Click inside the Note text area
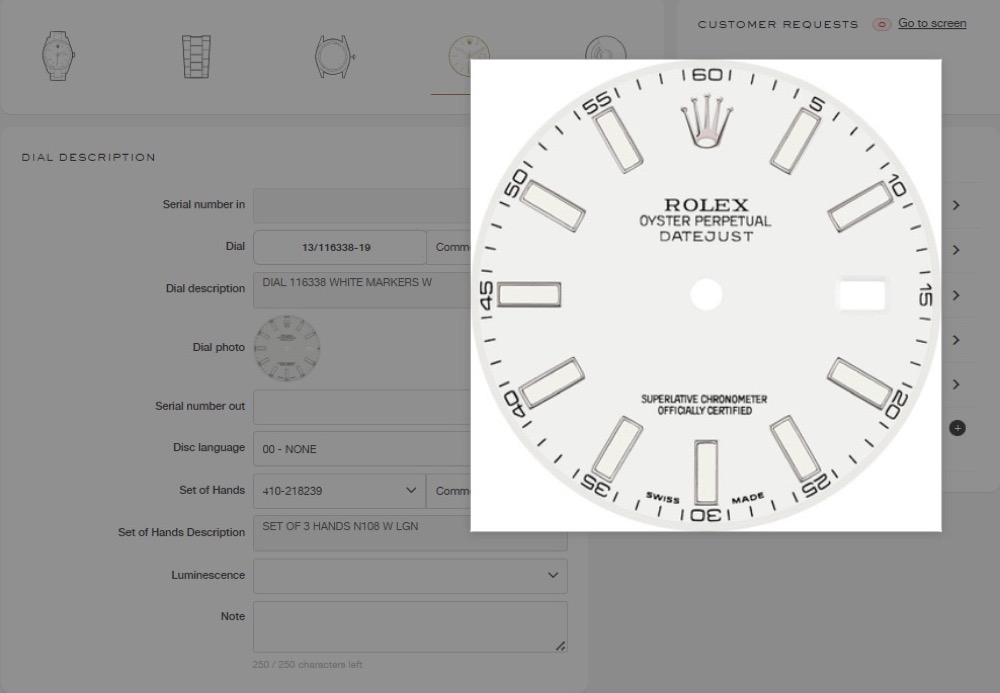The image size is (1000, 693). [408, 626]
